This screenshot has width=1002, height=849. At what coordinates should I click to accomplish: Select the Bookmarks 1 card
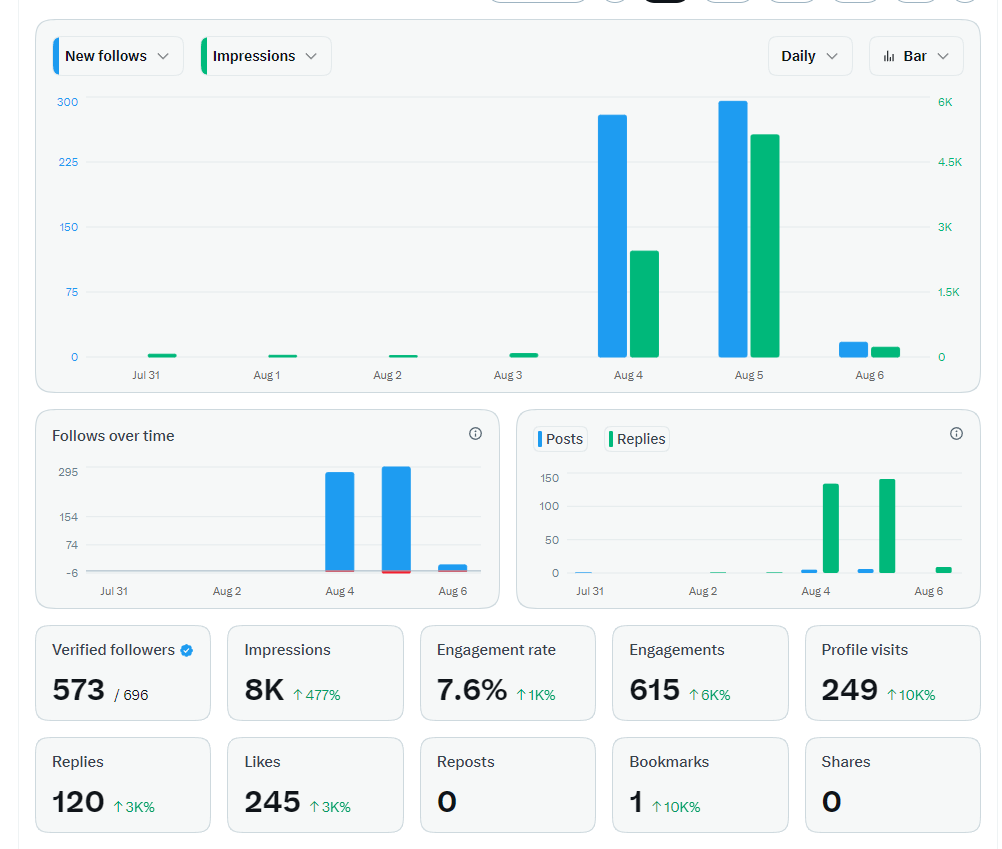(x=700, y=785)
